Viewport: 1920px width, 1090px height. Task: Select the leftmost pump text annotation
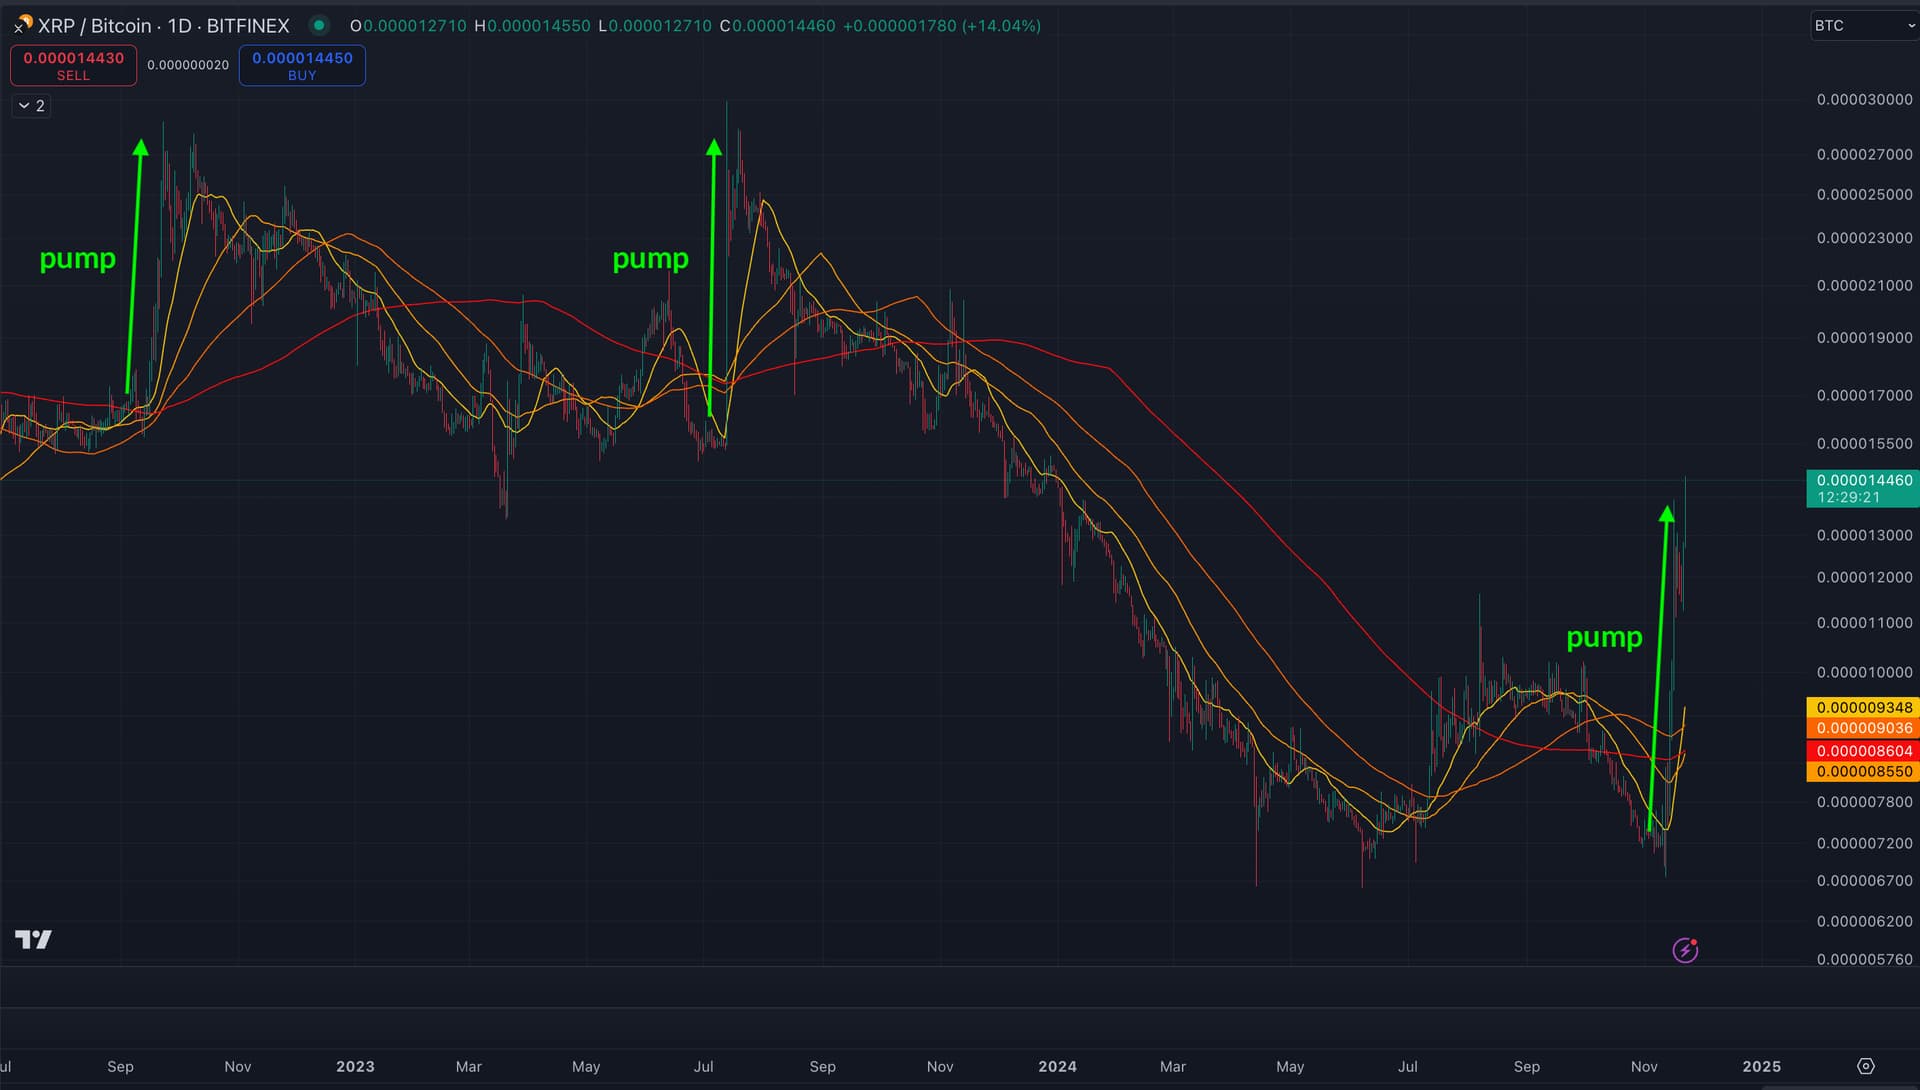[77, 259]
